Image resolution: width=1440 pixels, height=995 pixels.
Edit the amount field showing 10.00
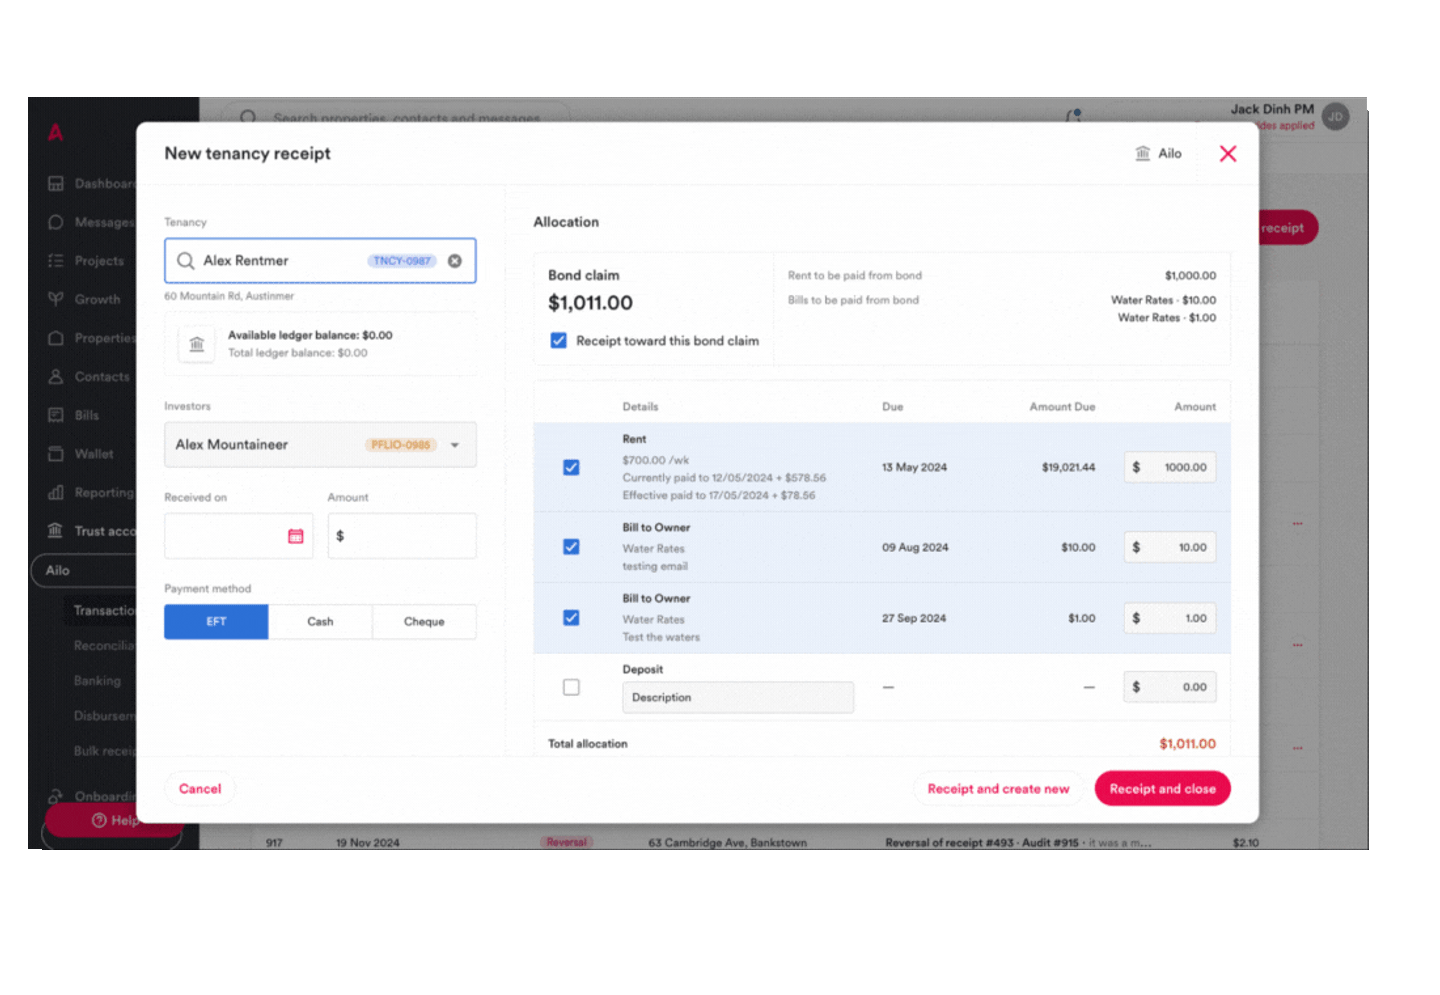coord(1170,547)
